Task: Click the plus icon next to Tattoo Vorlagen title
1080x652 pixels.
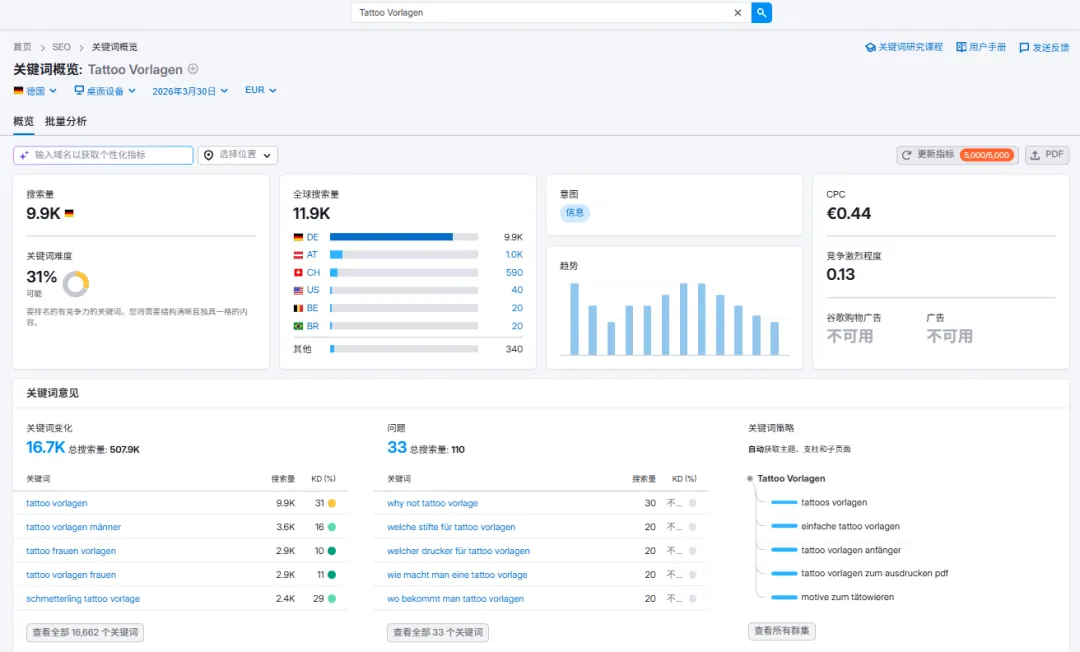Action: point(194,69)
